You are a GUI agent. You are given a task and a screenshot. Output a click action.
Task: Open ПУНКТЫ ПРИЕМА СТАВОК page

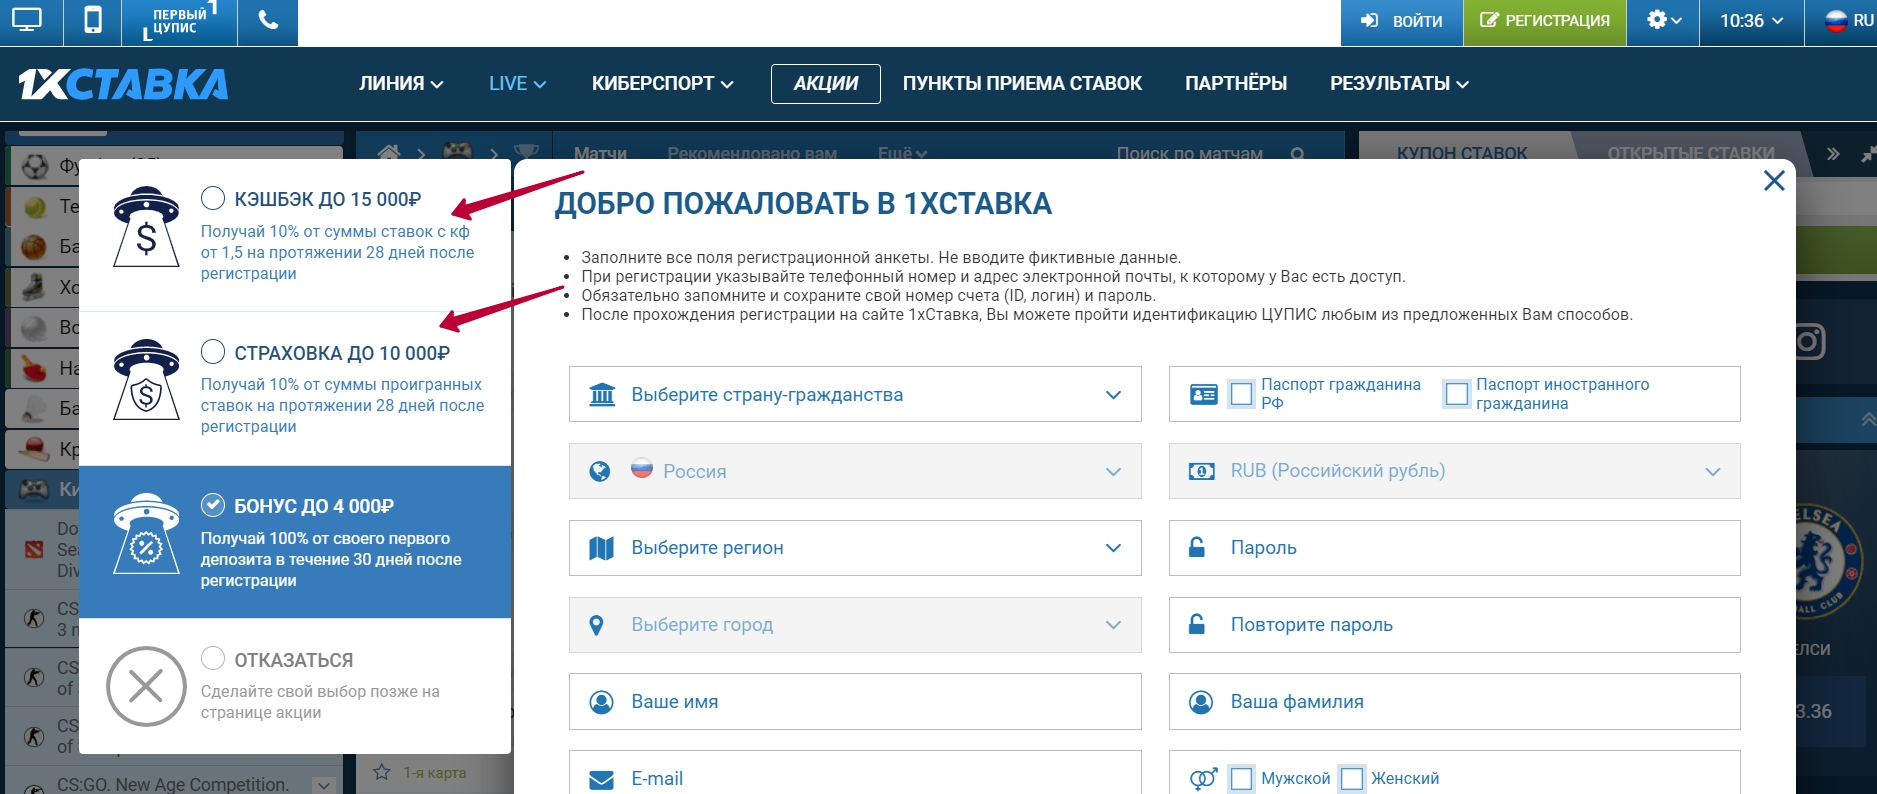1022,84
